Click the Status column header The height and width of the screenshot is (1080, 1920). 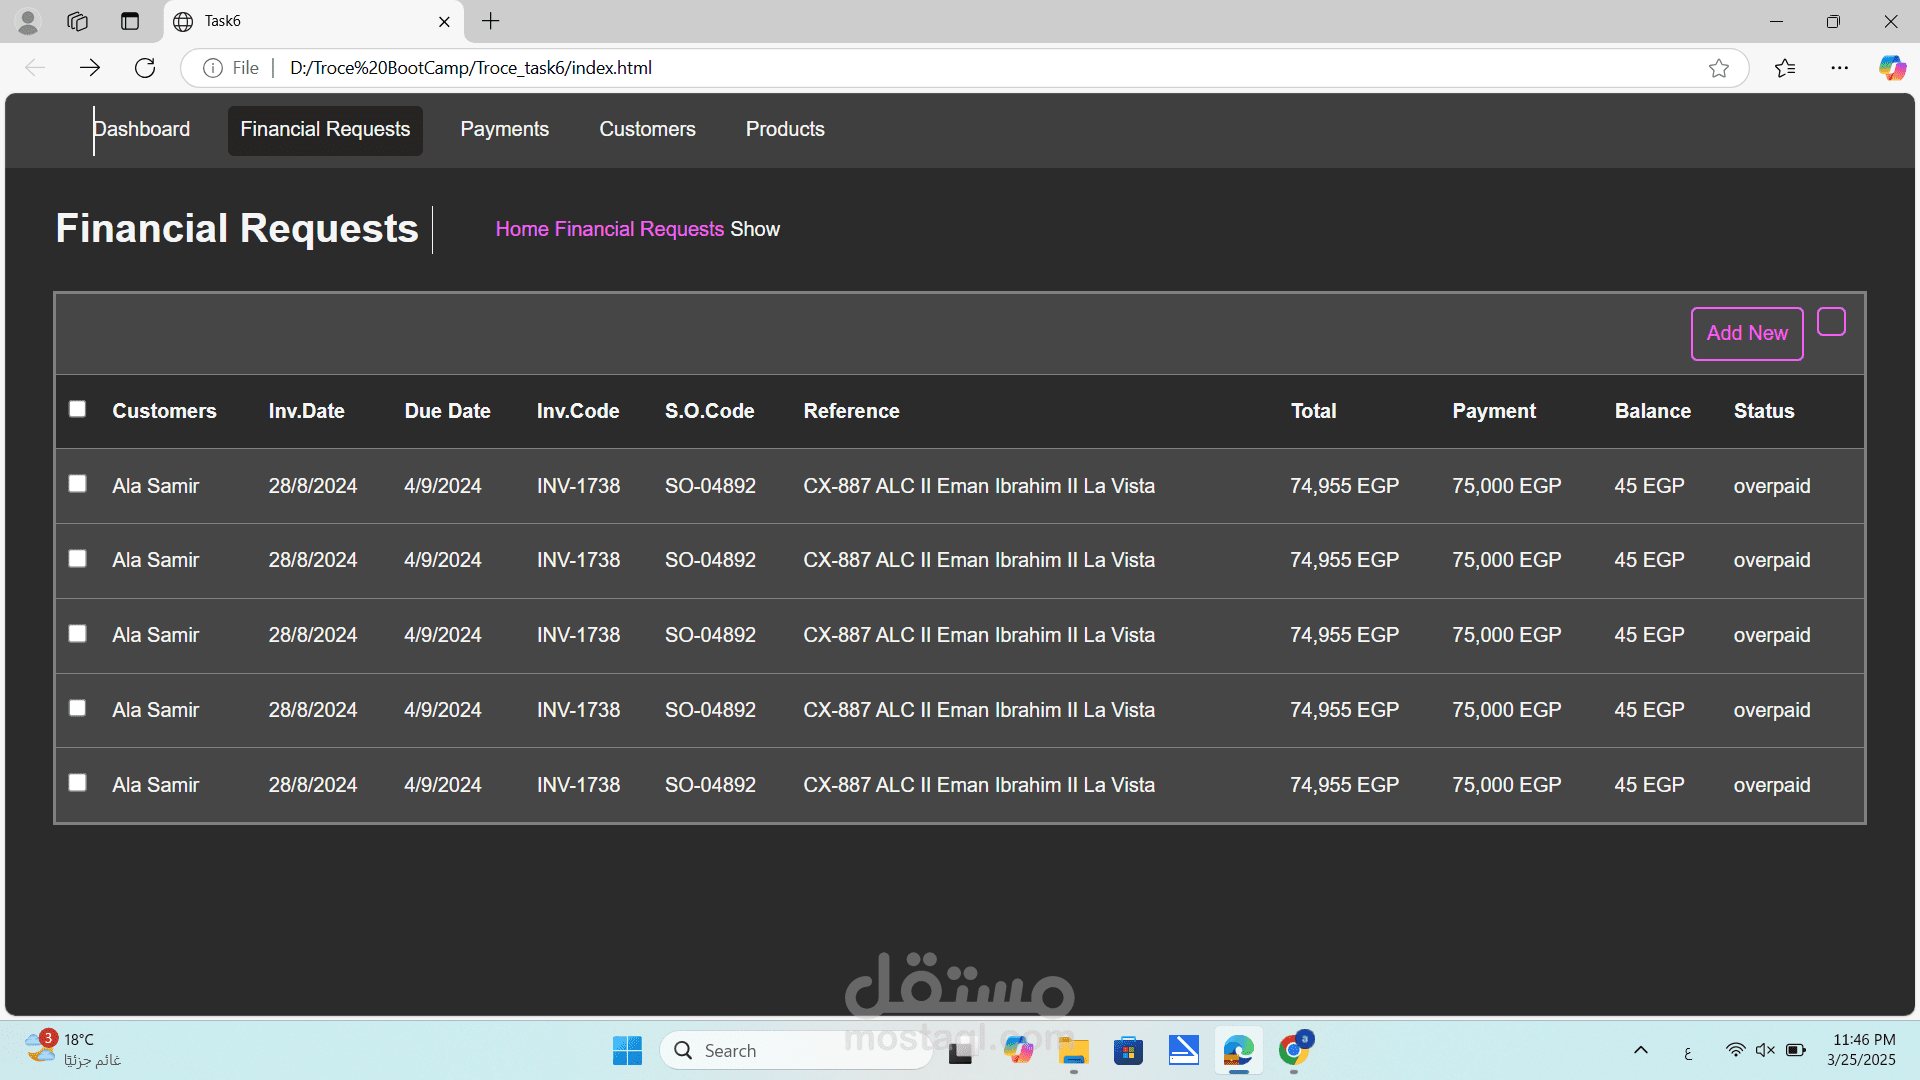click(1764, 411)
